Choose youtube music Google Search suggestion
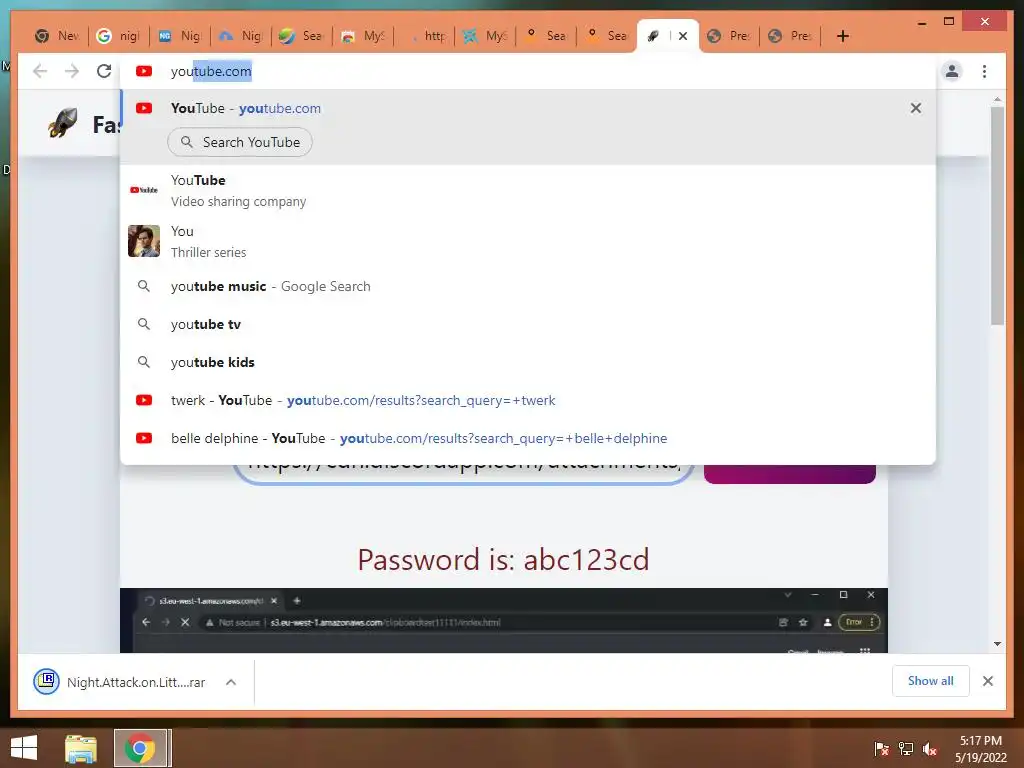The width and height of the screenshot is (1024, 768). [x=528, y=286]
